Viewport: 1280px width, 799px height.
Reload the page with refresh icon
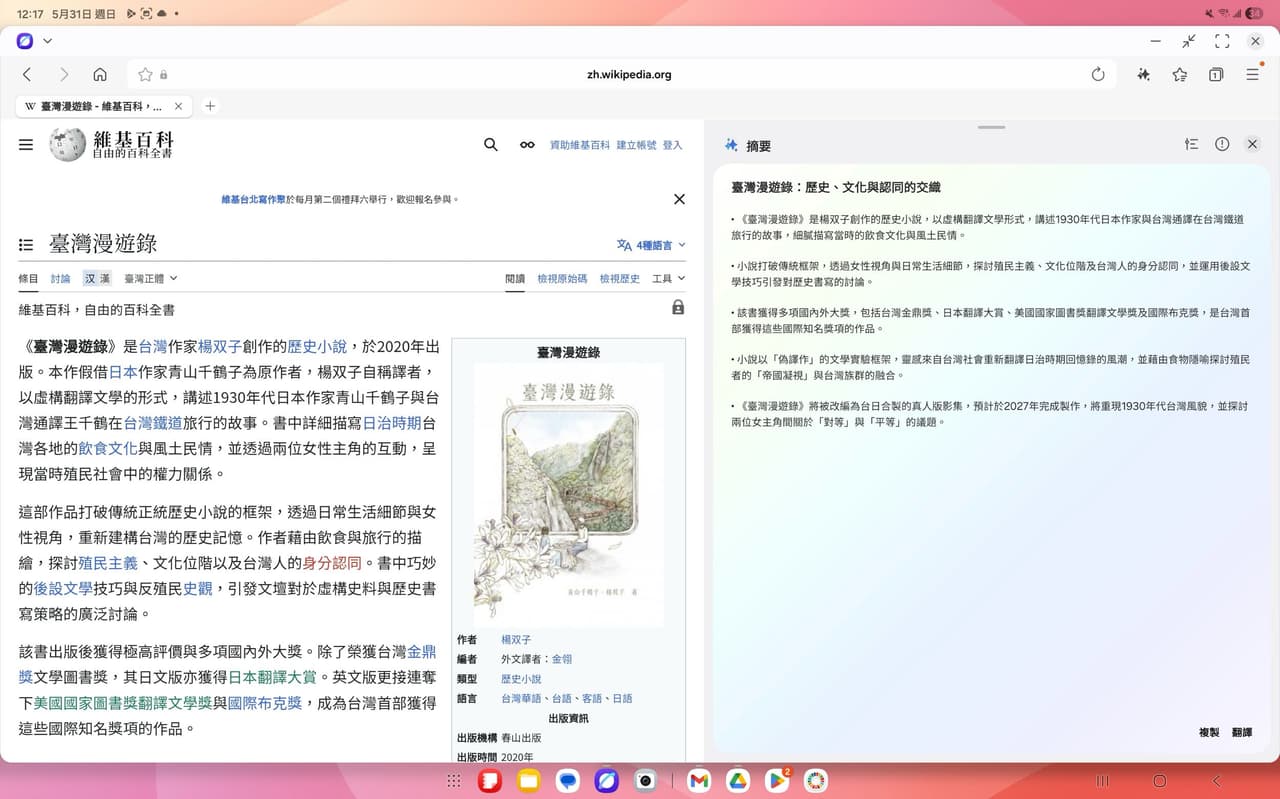(1098, 74)
